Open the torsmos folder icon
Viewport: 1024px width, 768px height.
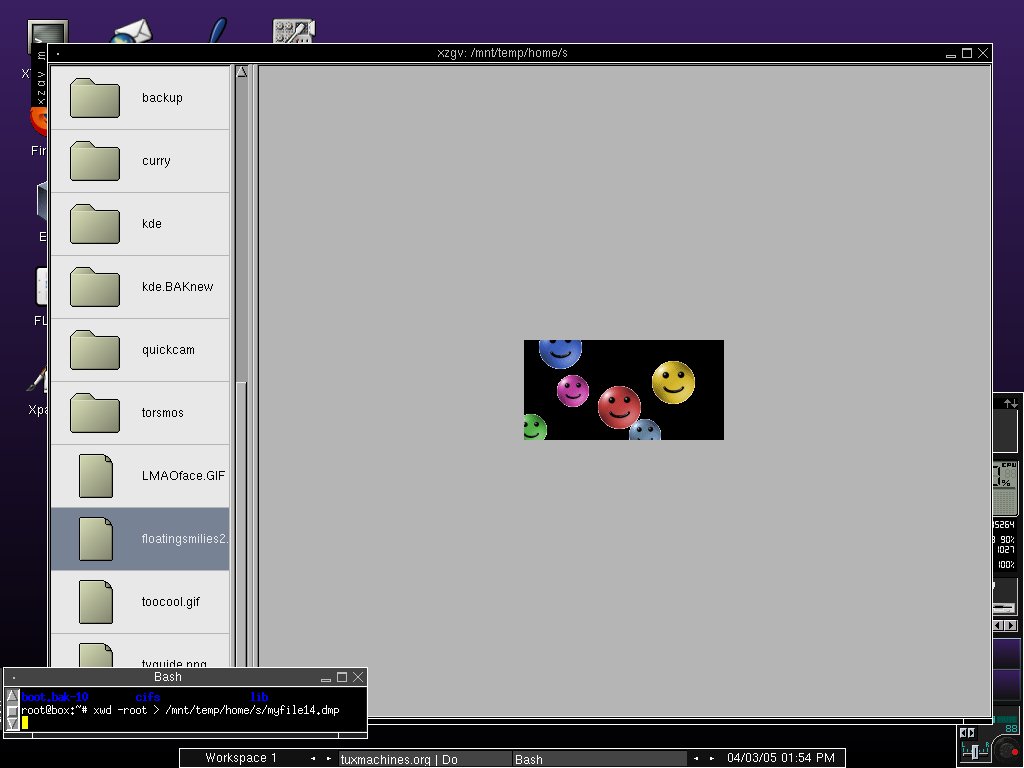95,413
